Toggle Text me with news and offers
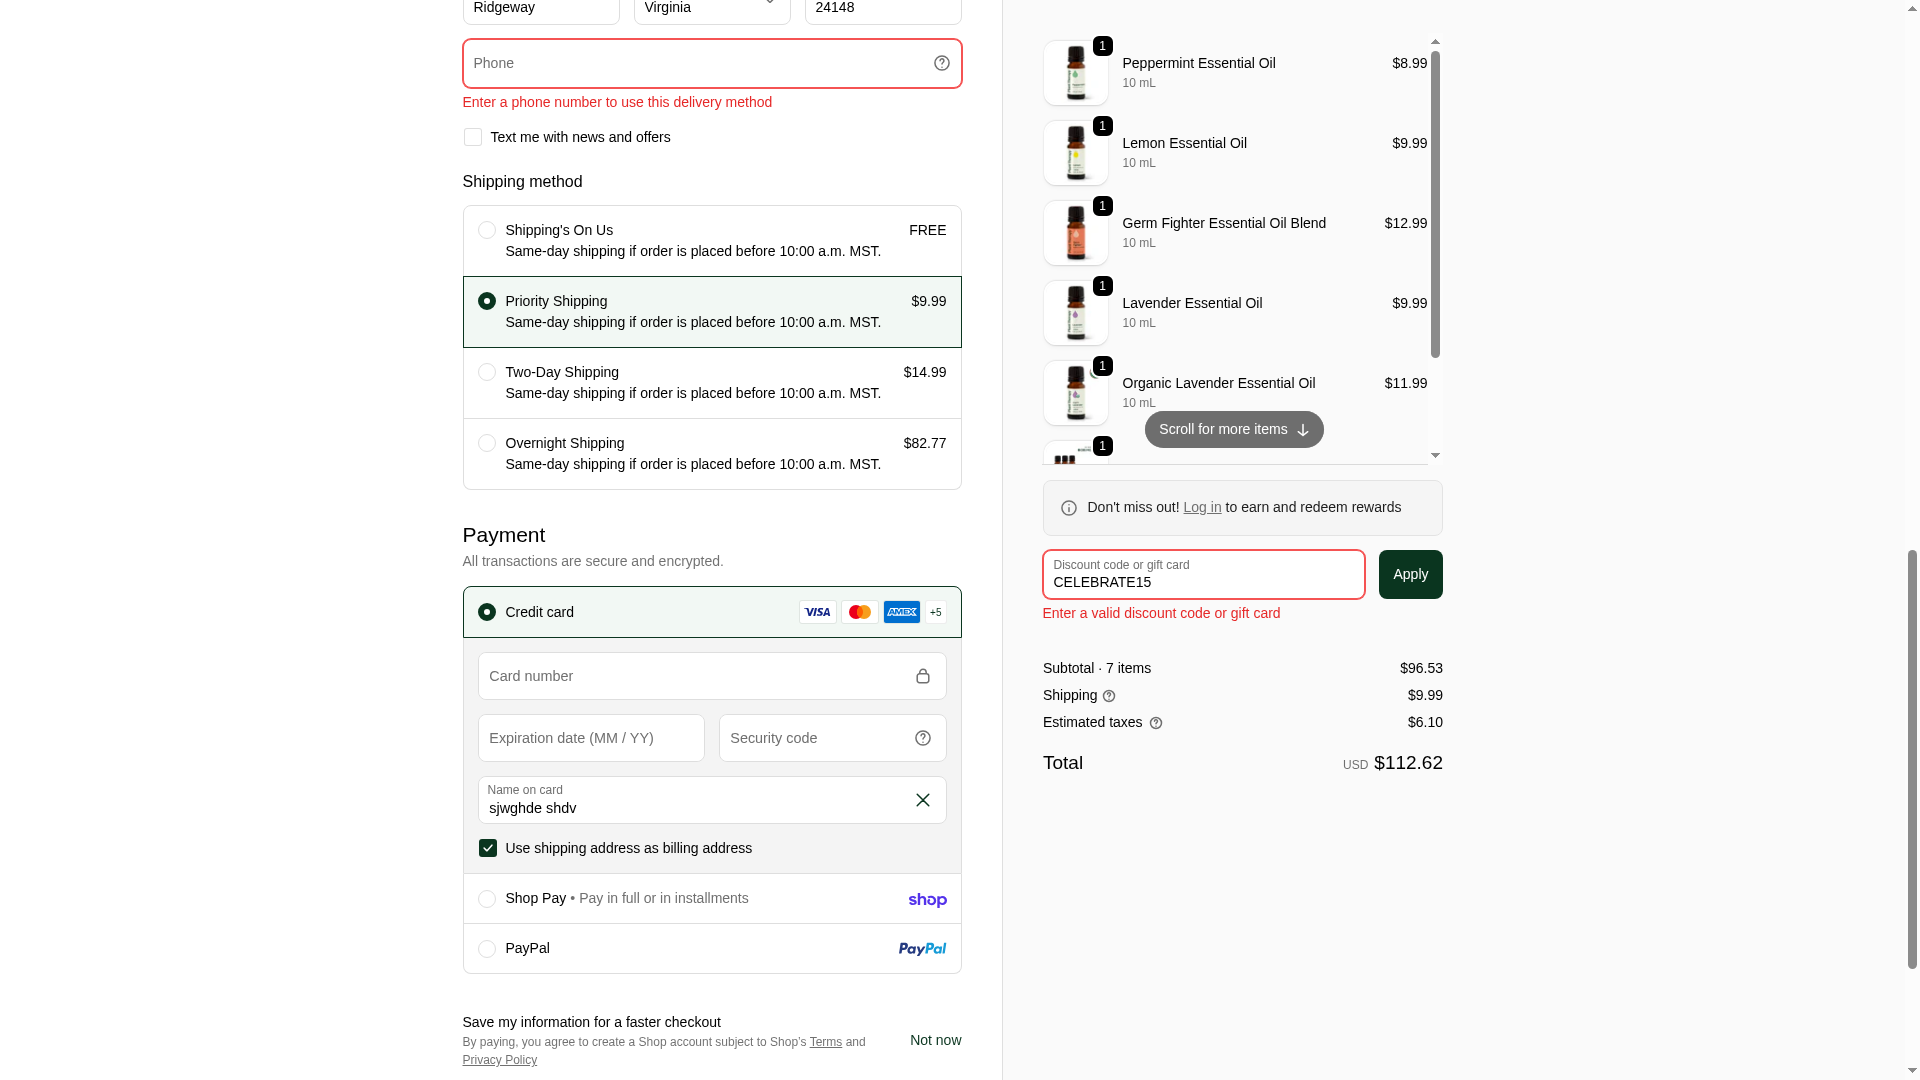Image resolution: width=1920 pixels, height=1080 pixels. 472,137
